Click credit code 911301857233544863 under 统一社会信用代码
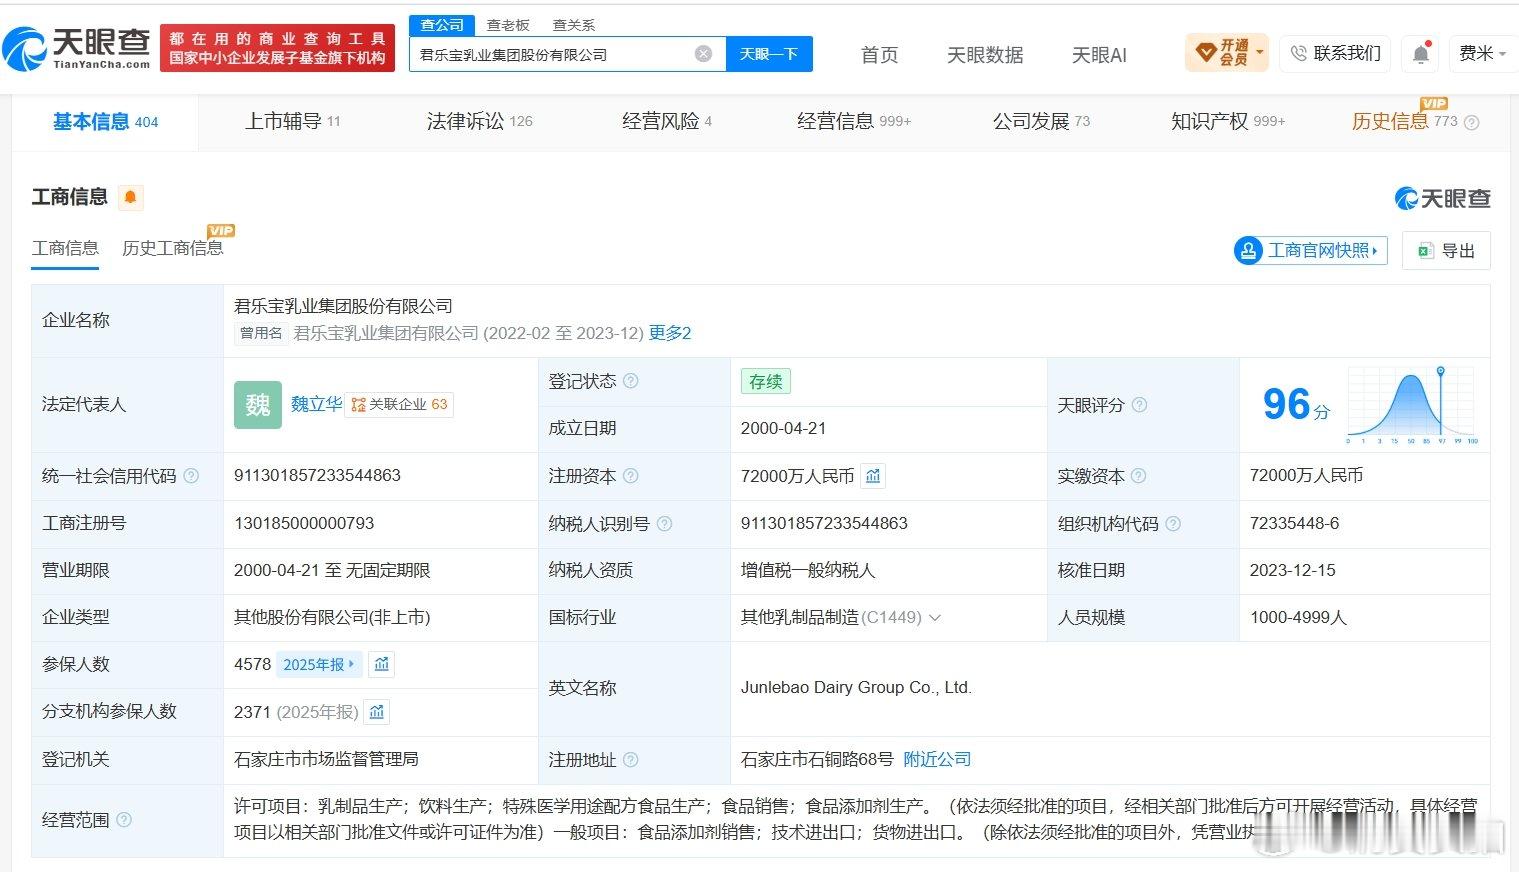Screen dimensions: 1519x872 click(x=317, y=475)
